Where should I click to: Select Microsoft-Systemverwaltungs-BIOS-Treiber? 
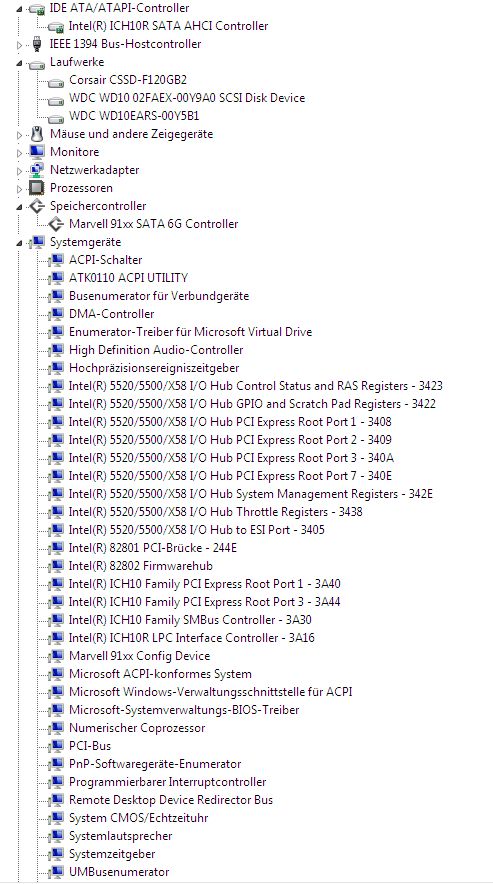(184, 710)
